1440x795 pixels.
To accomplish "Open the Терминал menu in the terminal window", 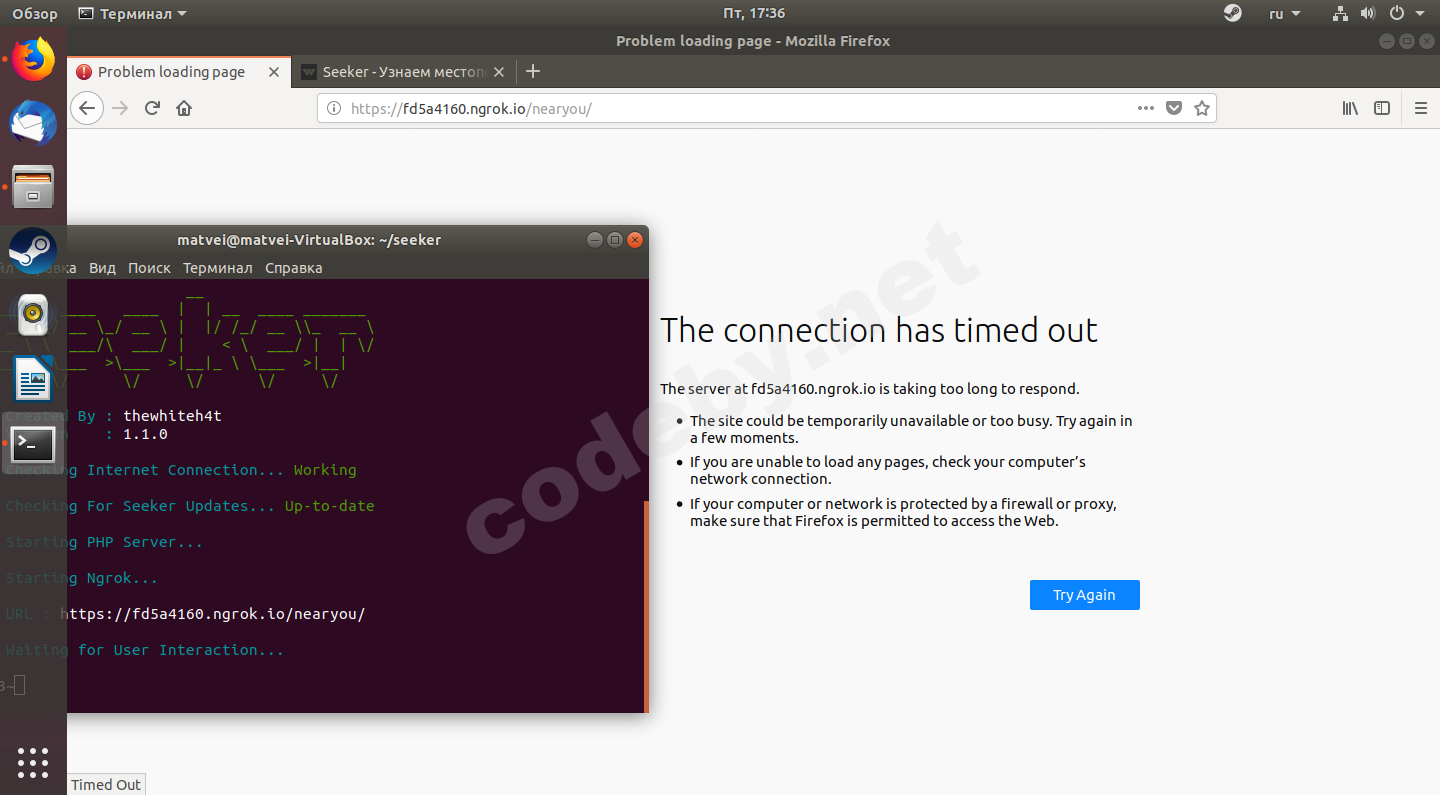I will (218, 268).
